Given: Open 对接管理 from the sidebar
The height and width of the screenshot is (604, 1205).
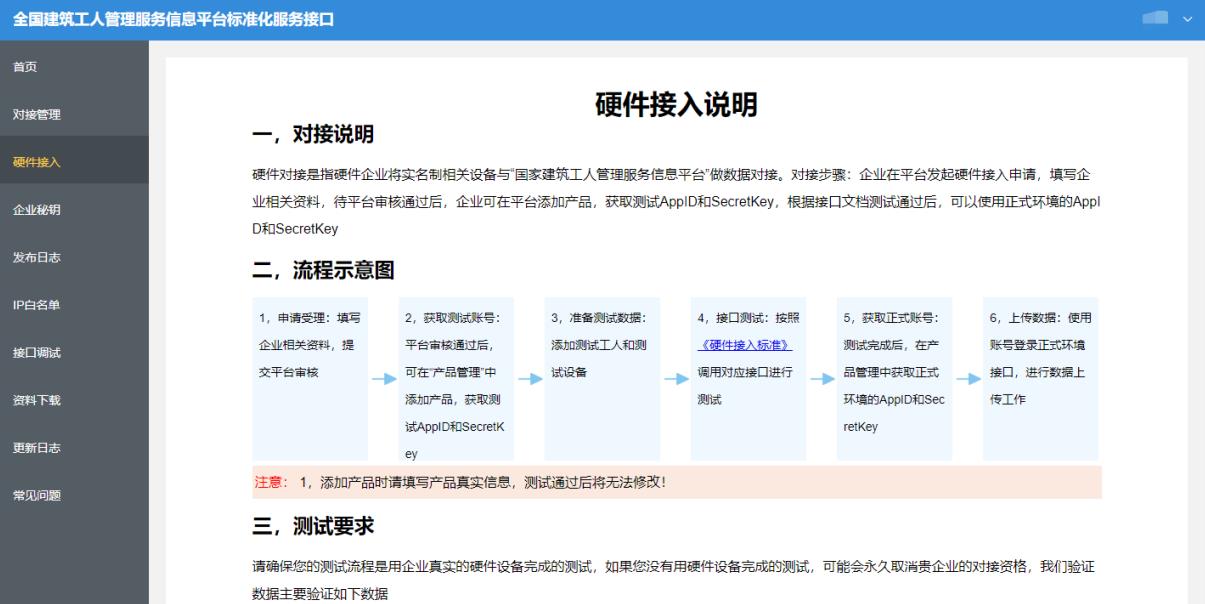Looking at the screenshot, I should (x=37, y=114).
